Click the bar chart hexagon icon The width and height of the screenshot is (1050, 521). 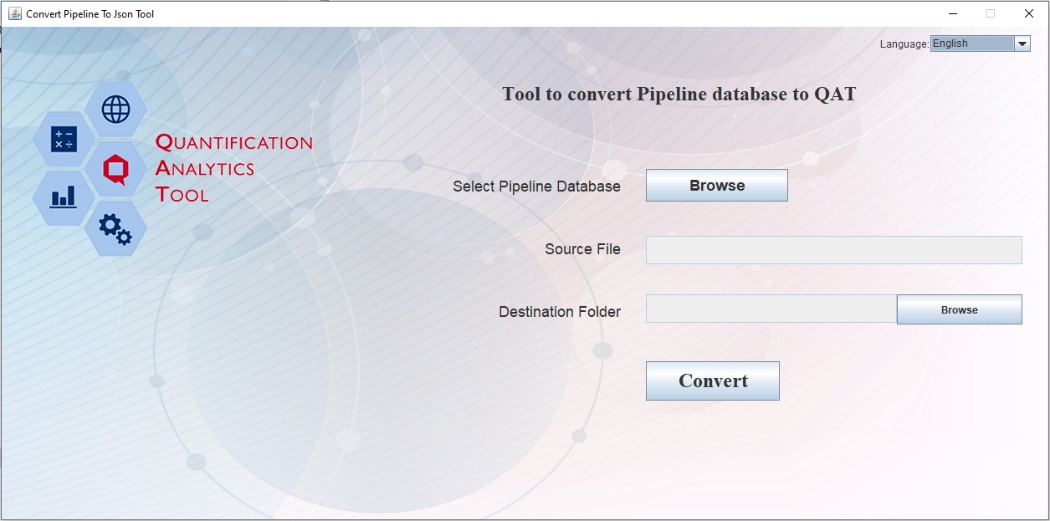pos(64,198)
